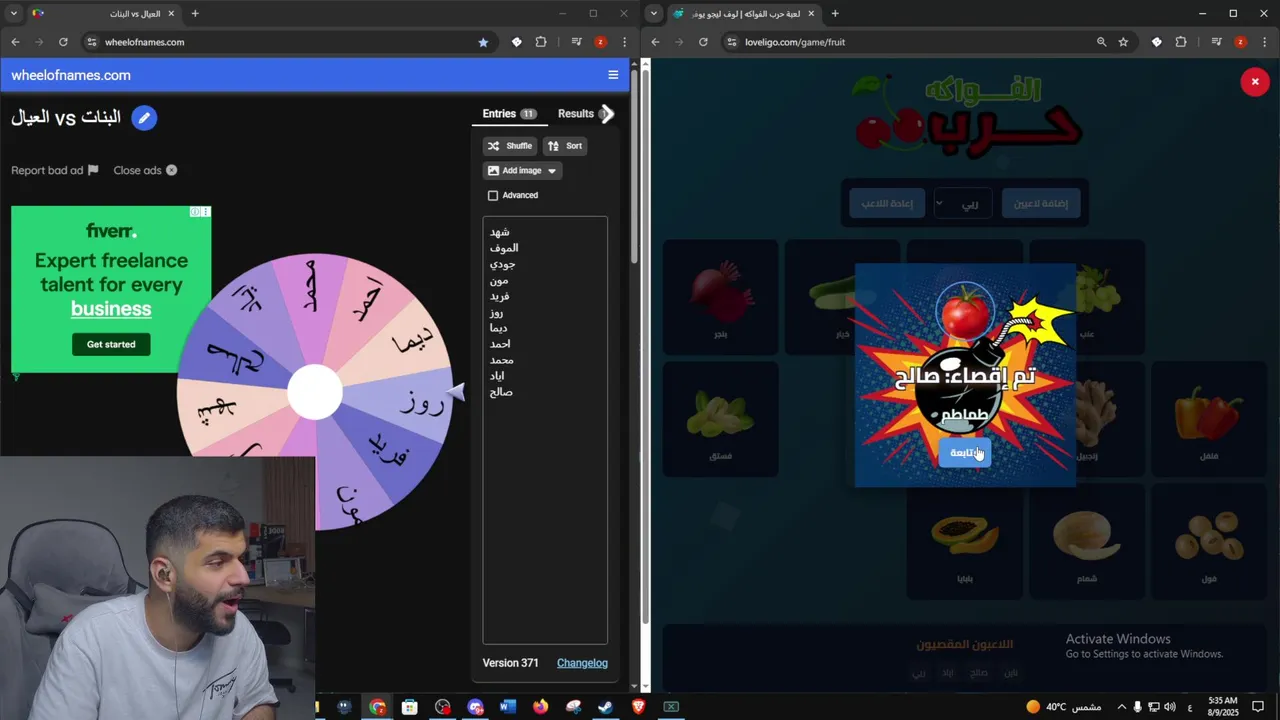The image size is (1280, 720).
Task: Select the فلفل pepper card
Action: 1208,419
